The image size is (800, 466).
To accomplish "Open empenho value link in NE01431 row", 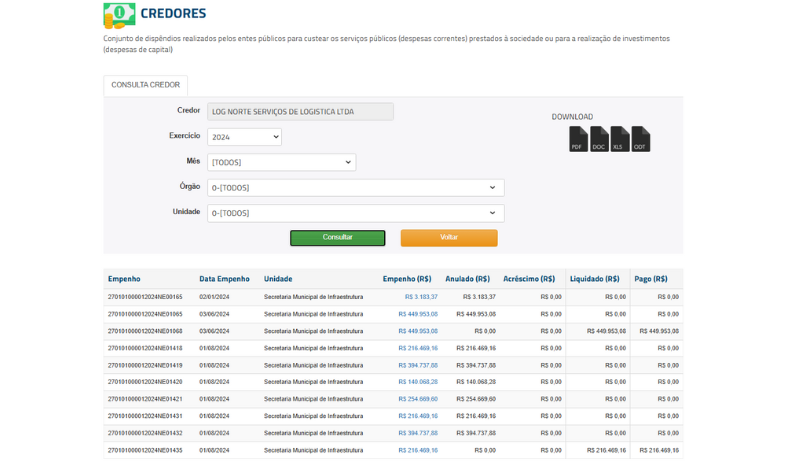I will (x=418, y=416).
